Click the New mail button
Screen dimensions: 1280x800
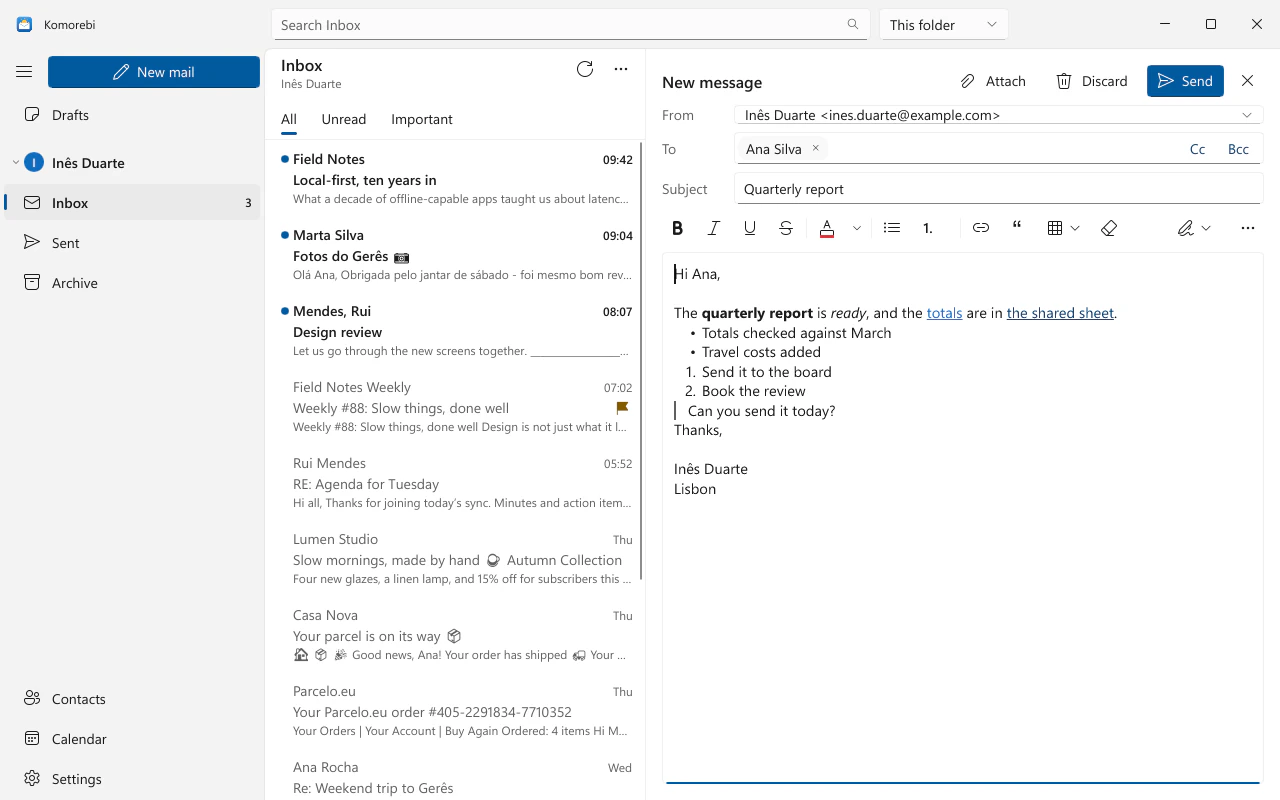154,72
